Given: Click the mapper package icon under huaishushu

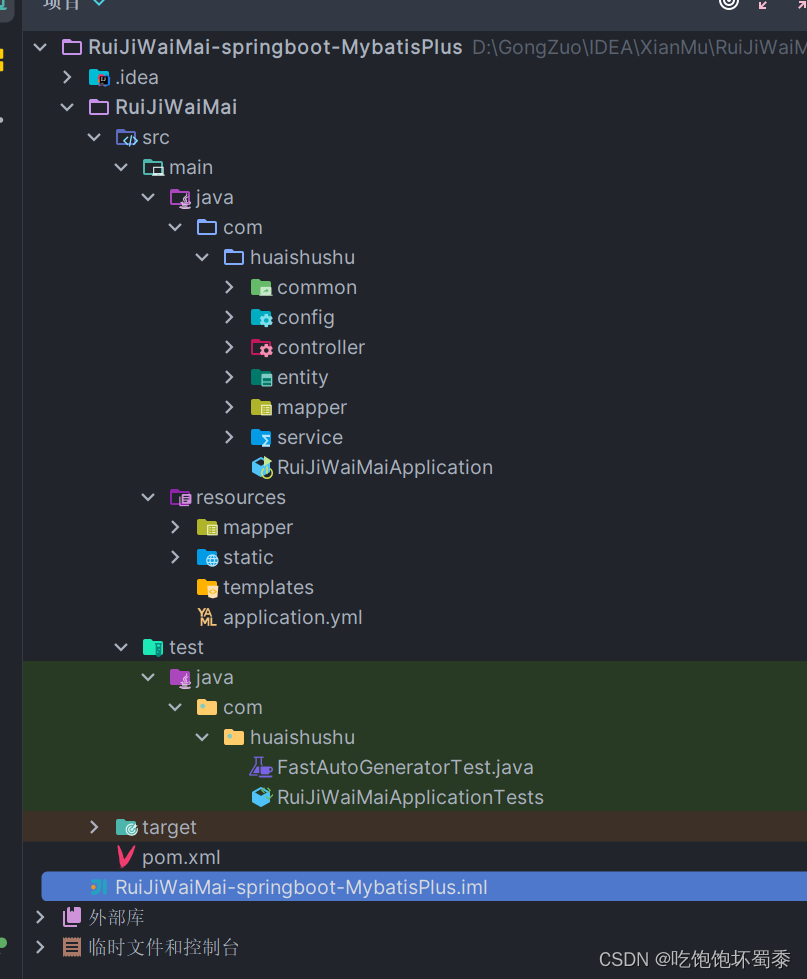Looking at the screenshot, I should click(261, 408).
